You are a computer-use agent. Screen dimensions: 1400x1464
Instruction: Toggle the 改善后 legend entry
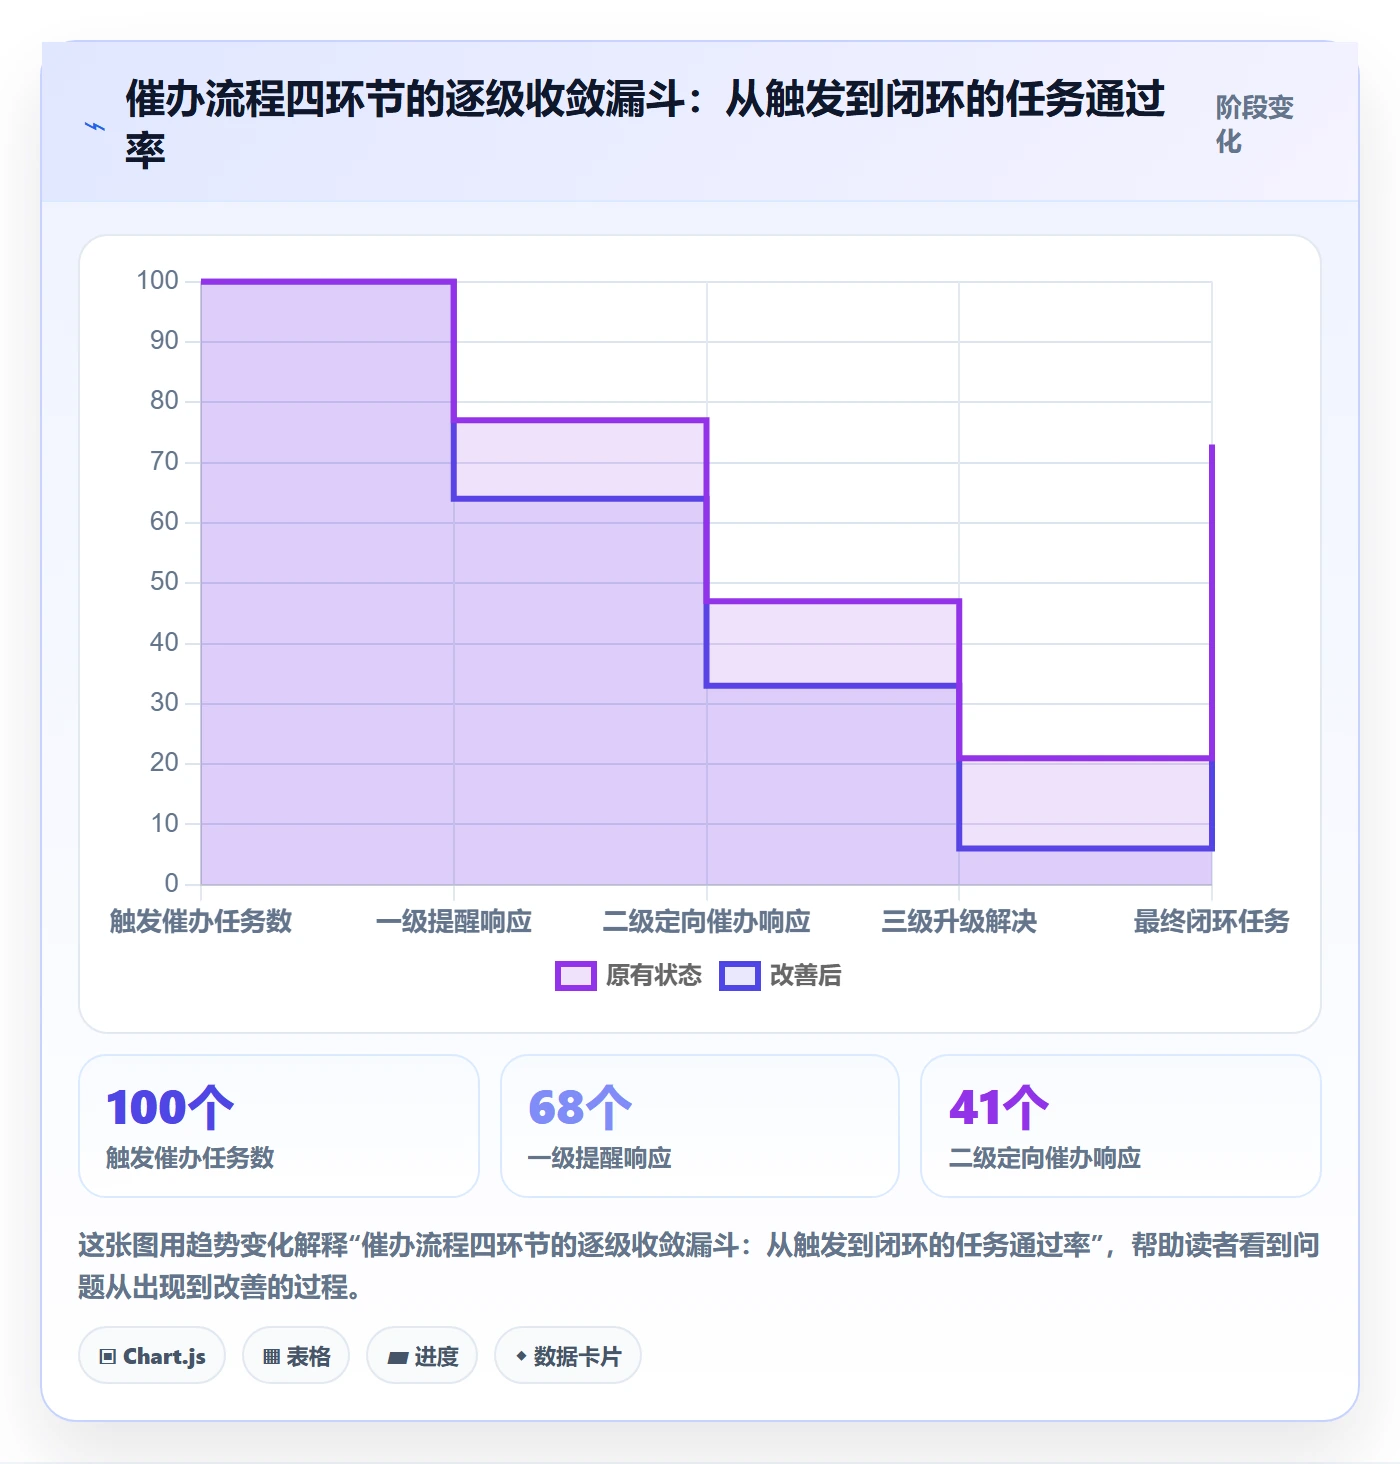click(781, 976)
